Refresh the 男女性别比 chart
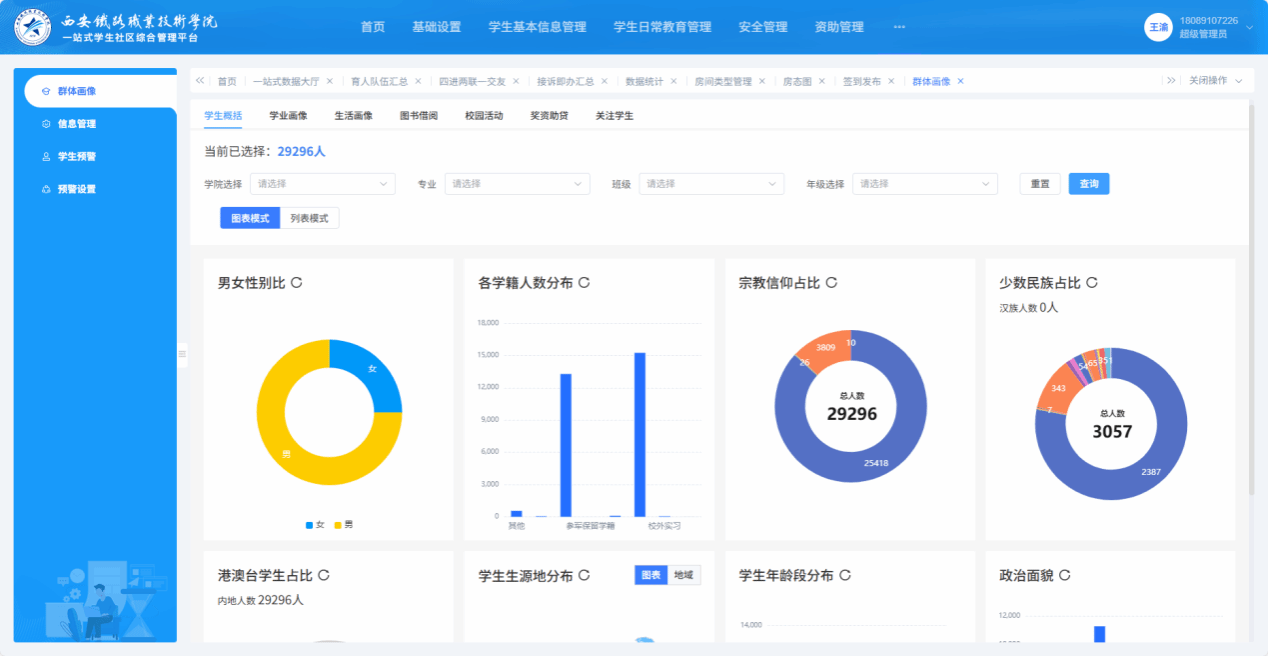 [x=297, y=283]
